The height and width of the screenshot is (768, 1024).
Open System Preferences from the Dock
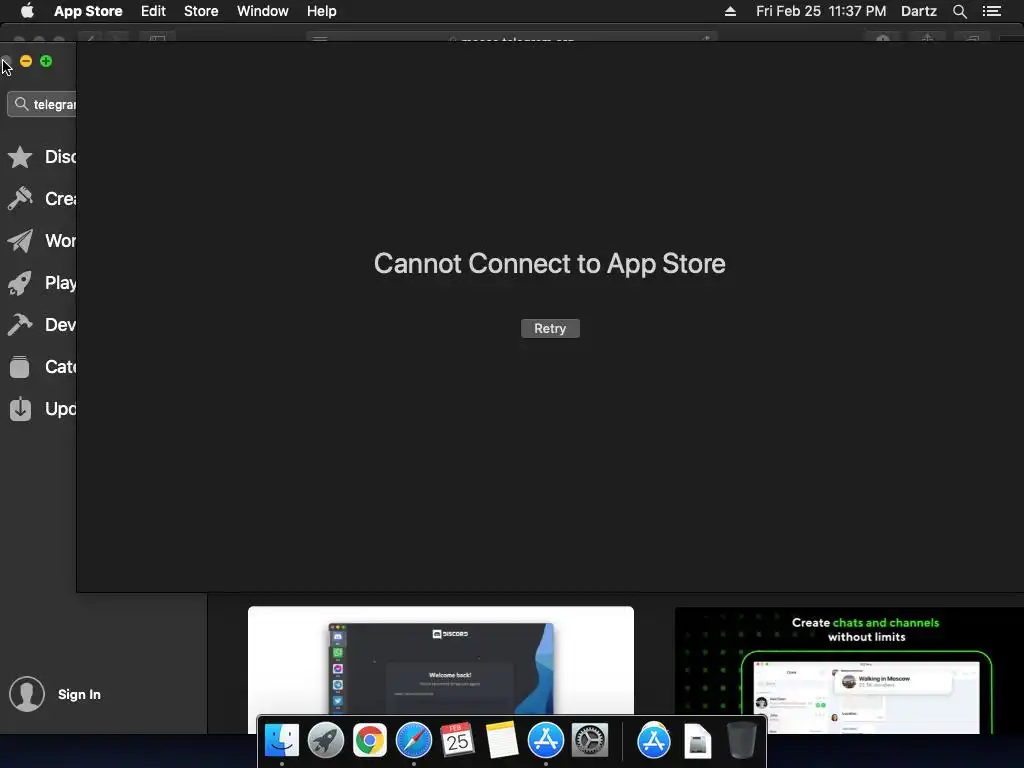(590, 740)
